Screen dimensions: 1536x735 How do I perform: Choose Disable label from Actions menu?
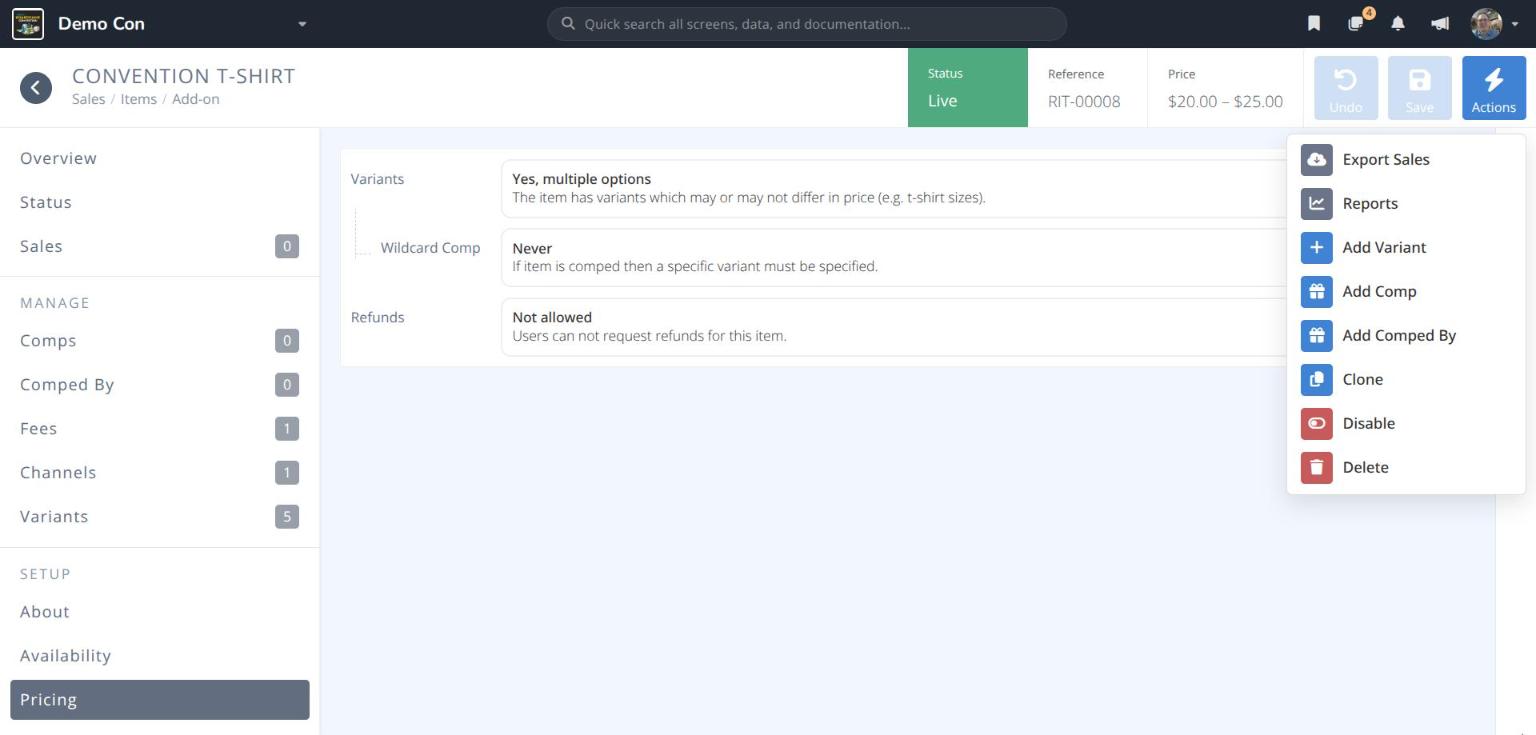click(x=1369, y=423)
